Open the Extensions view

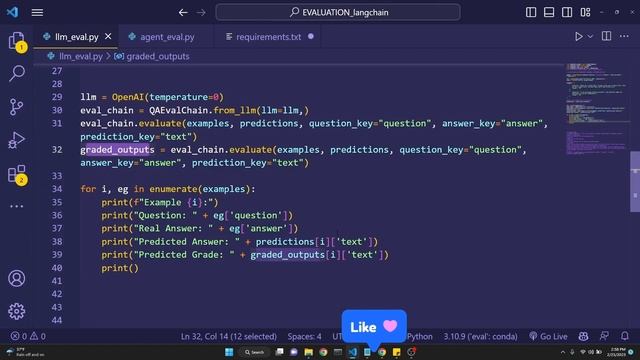click(17, 174)
